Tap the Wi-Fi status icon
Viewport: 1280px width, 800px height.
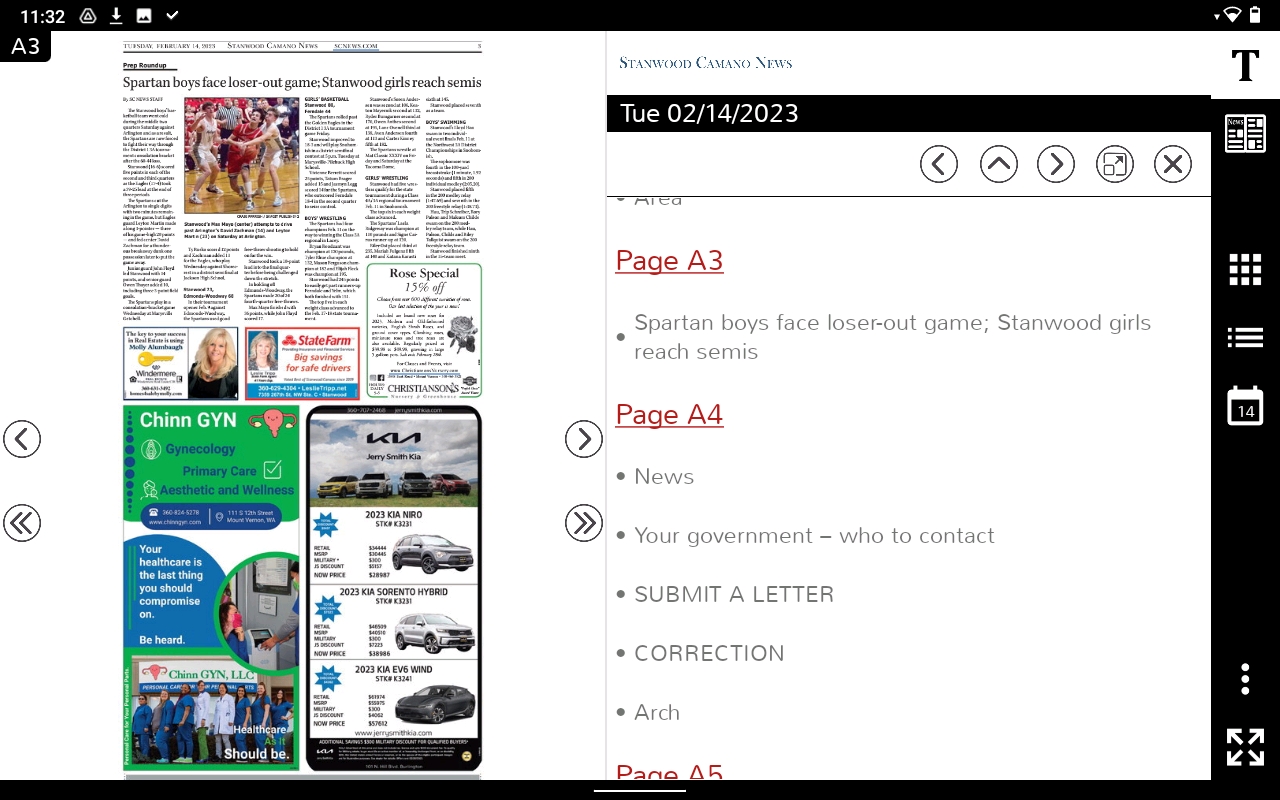1232,15
